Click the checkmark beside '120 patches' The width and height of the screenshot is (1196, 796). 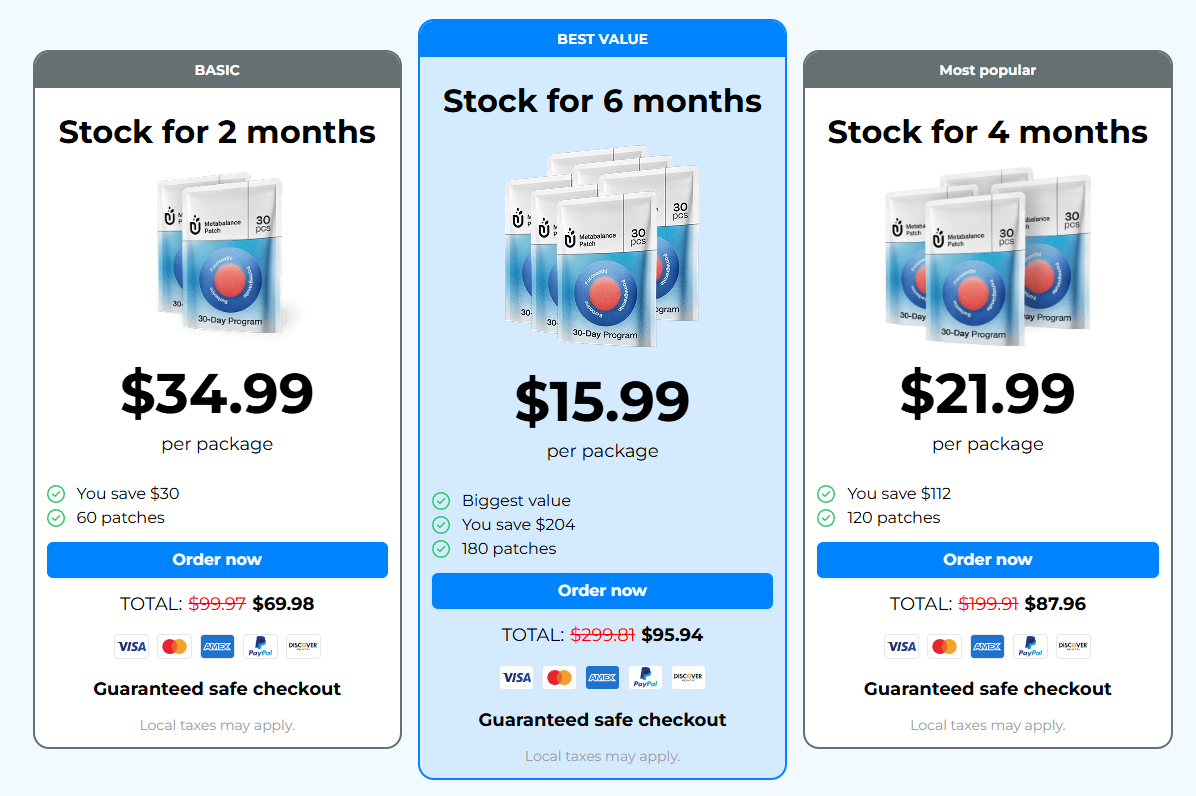coord(826,518)
